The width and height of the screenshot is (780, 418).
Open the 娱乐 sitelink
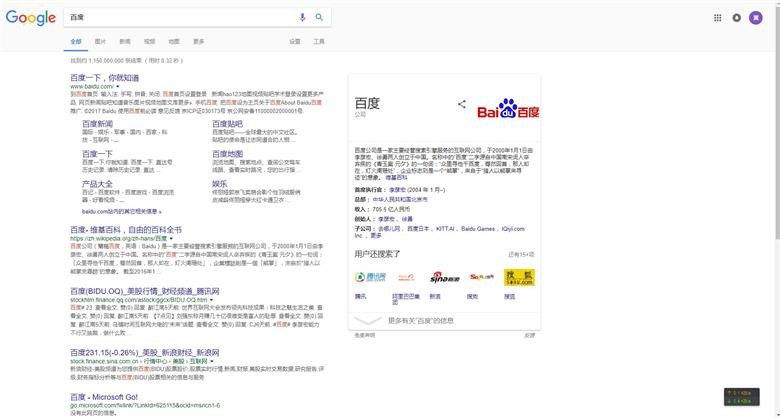pyautogui.click(x=220, y=184)
